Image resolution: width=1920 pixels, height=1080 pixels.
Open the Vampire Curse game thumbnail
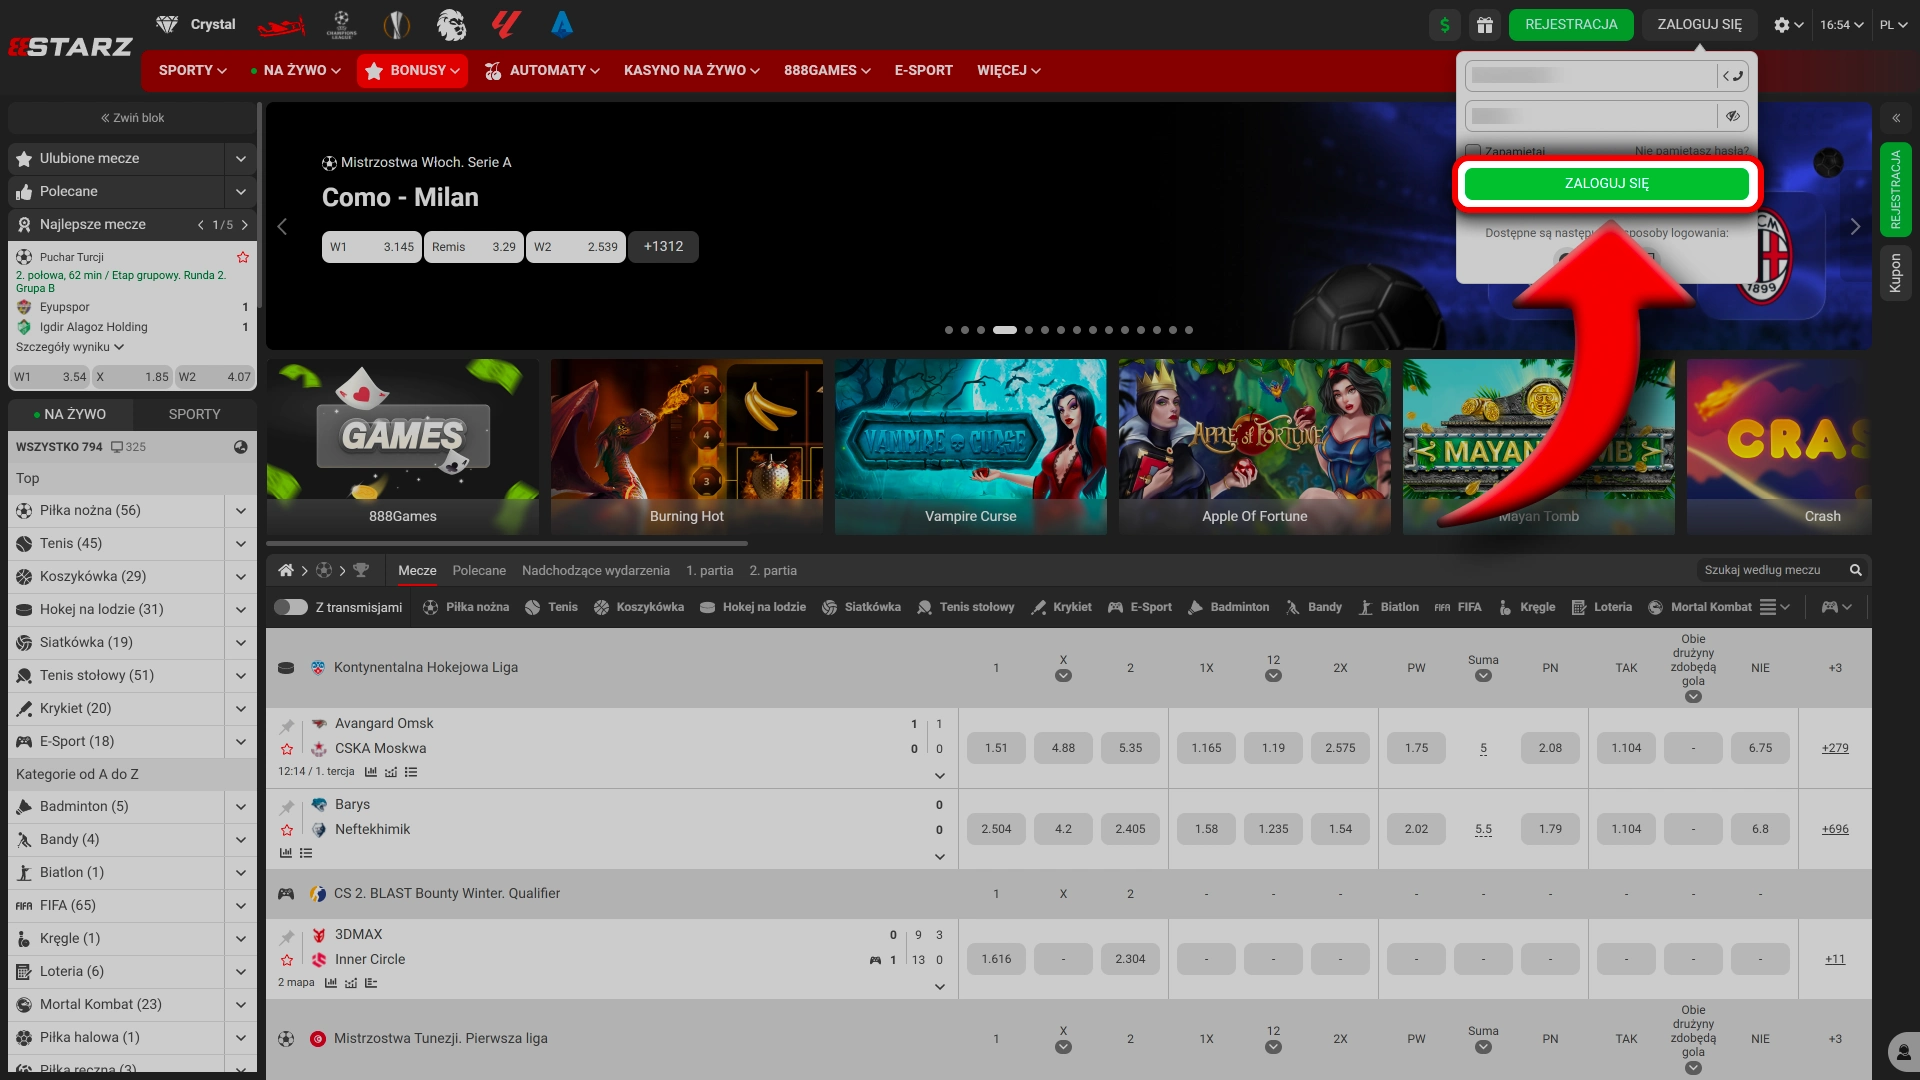coord(970,447)
